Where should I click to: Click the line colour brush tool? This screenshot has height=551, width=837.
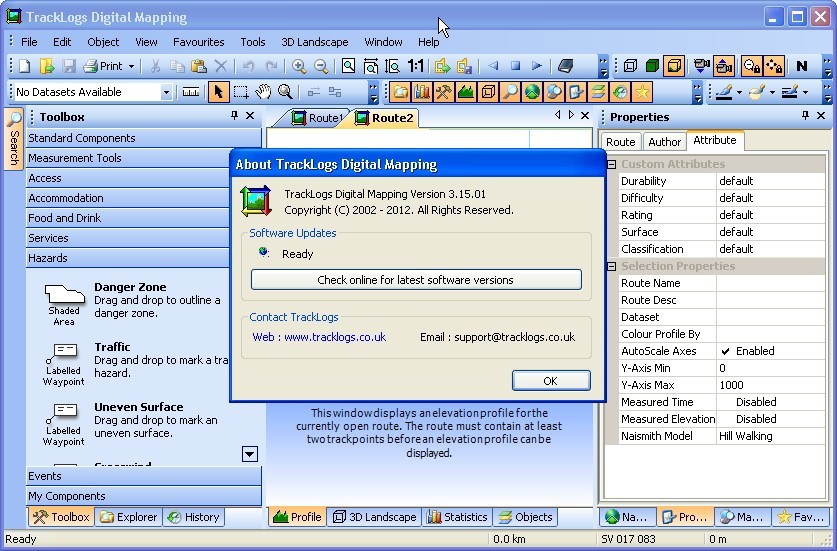(x=724, y=92)
